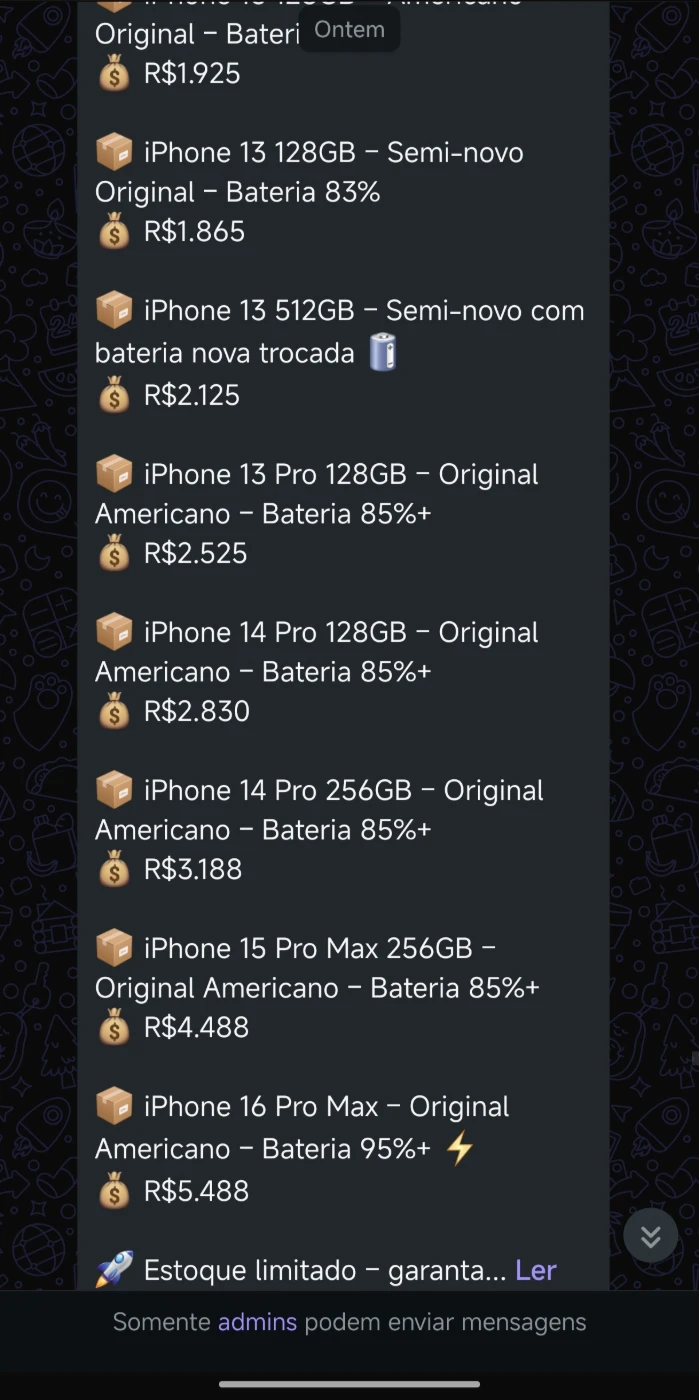The width and height of the screenshot is (699, 1400).
Task: Tap the 'Ontem' date chip
Action: (x=349, y=30)
